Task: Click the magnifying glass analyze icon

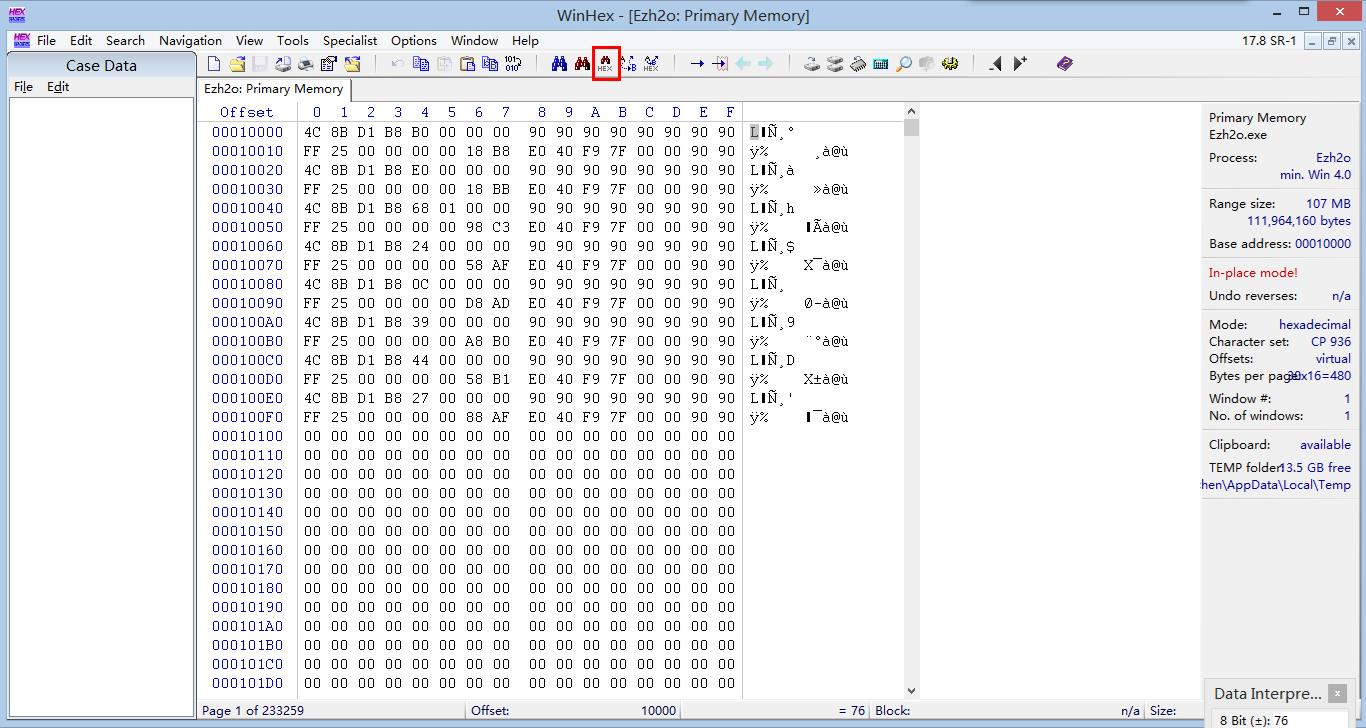Action: 904,64
